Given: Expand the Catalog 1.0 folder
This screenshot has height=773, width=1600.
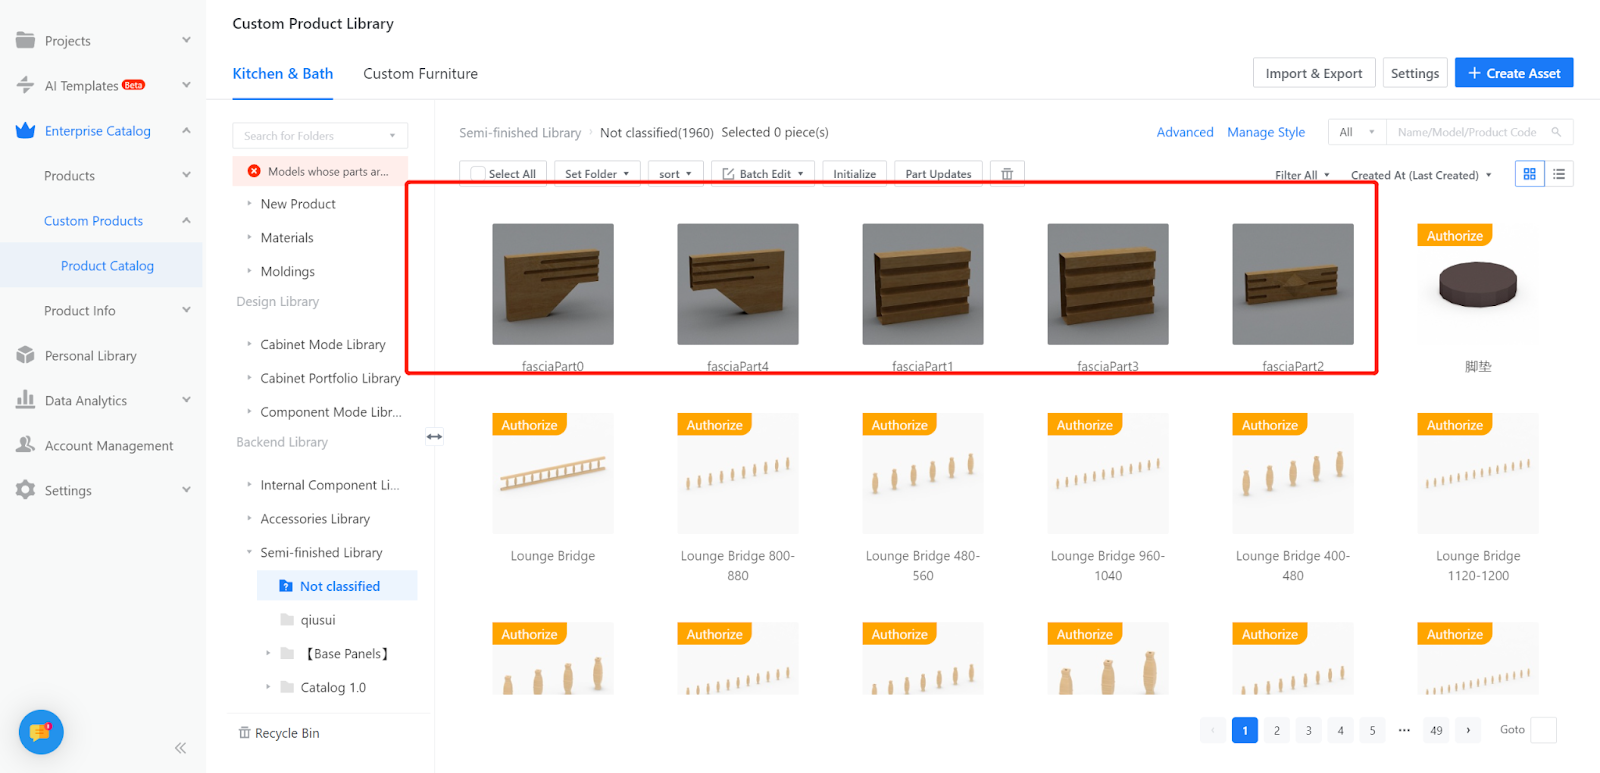Looking at the screenshot, I should pos(268,687).
